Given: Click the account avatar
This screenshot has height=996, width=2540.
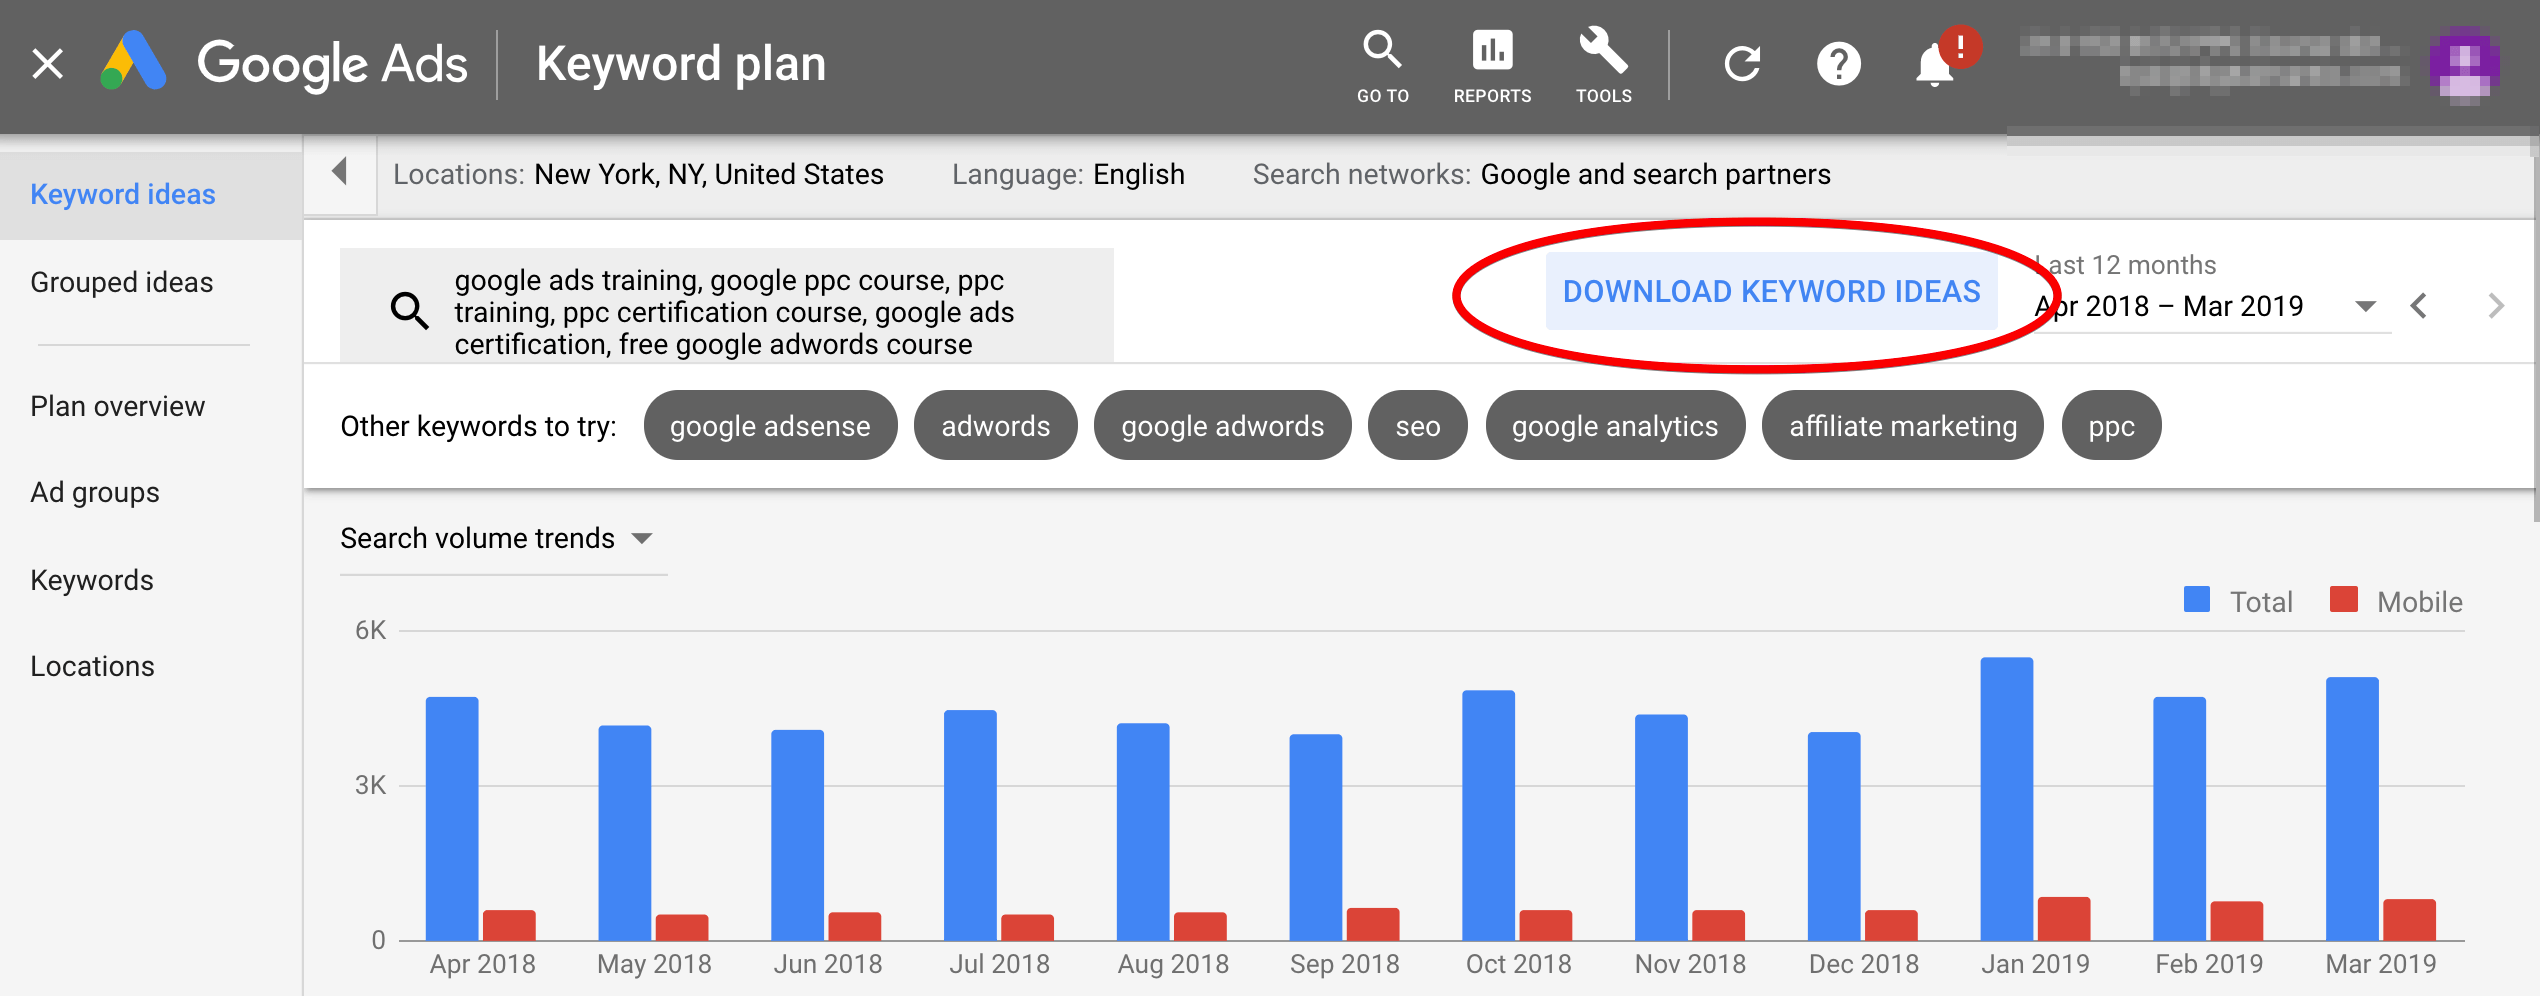Looking at the screenshot, I should (x=2464, y=64).
